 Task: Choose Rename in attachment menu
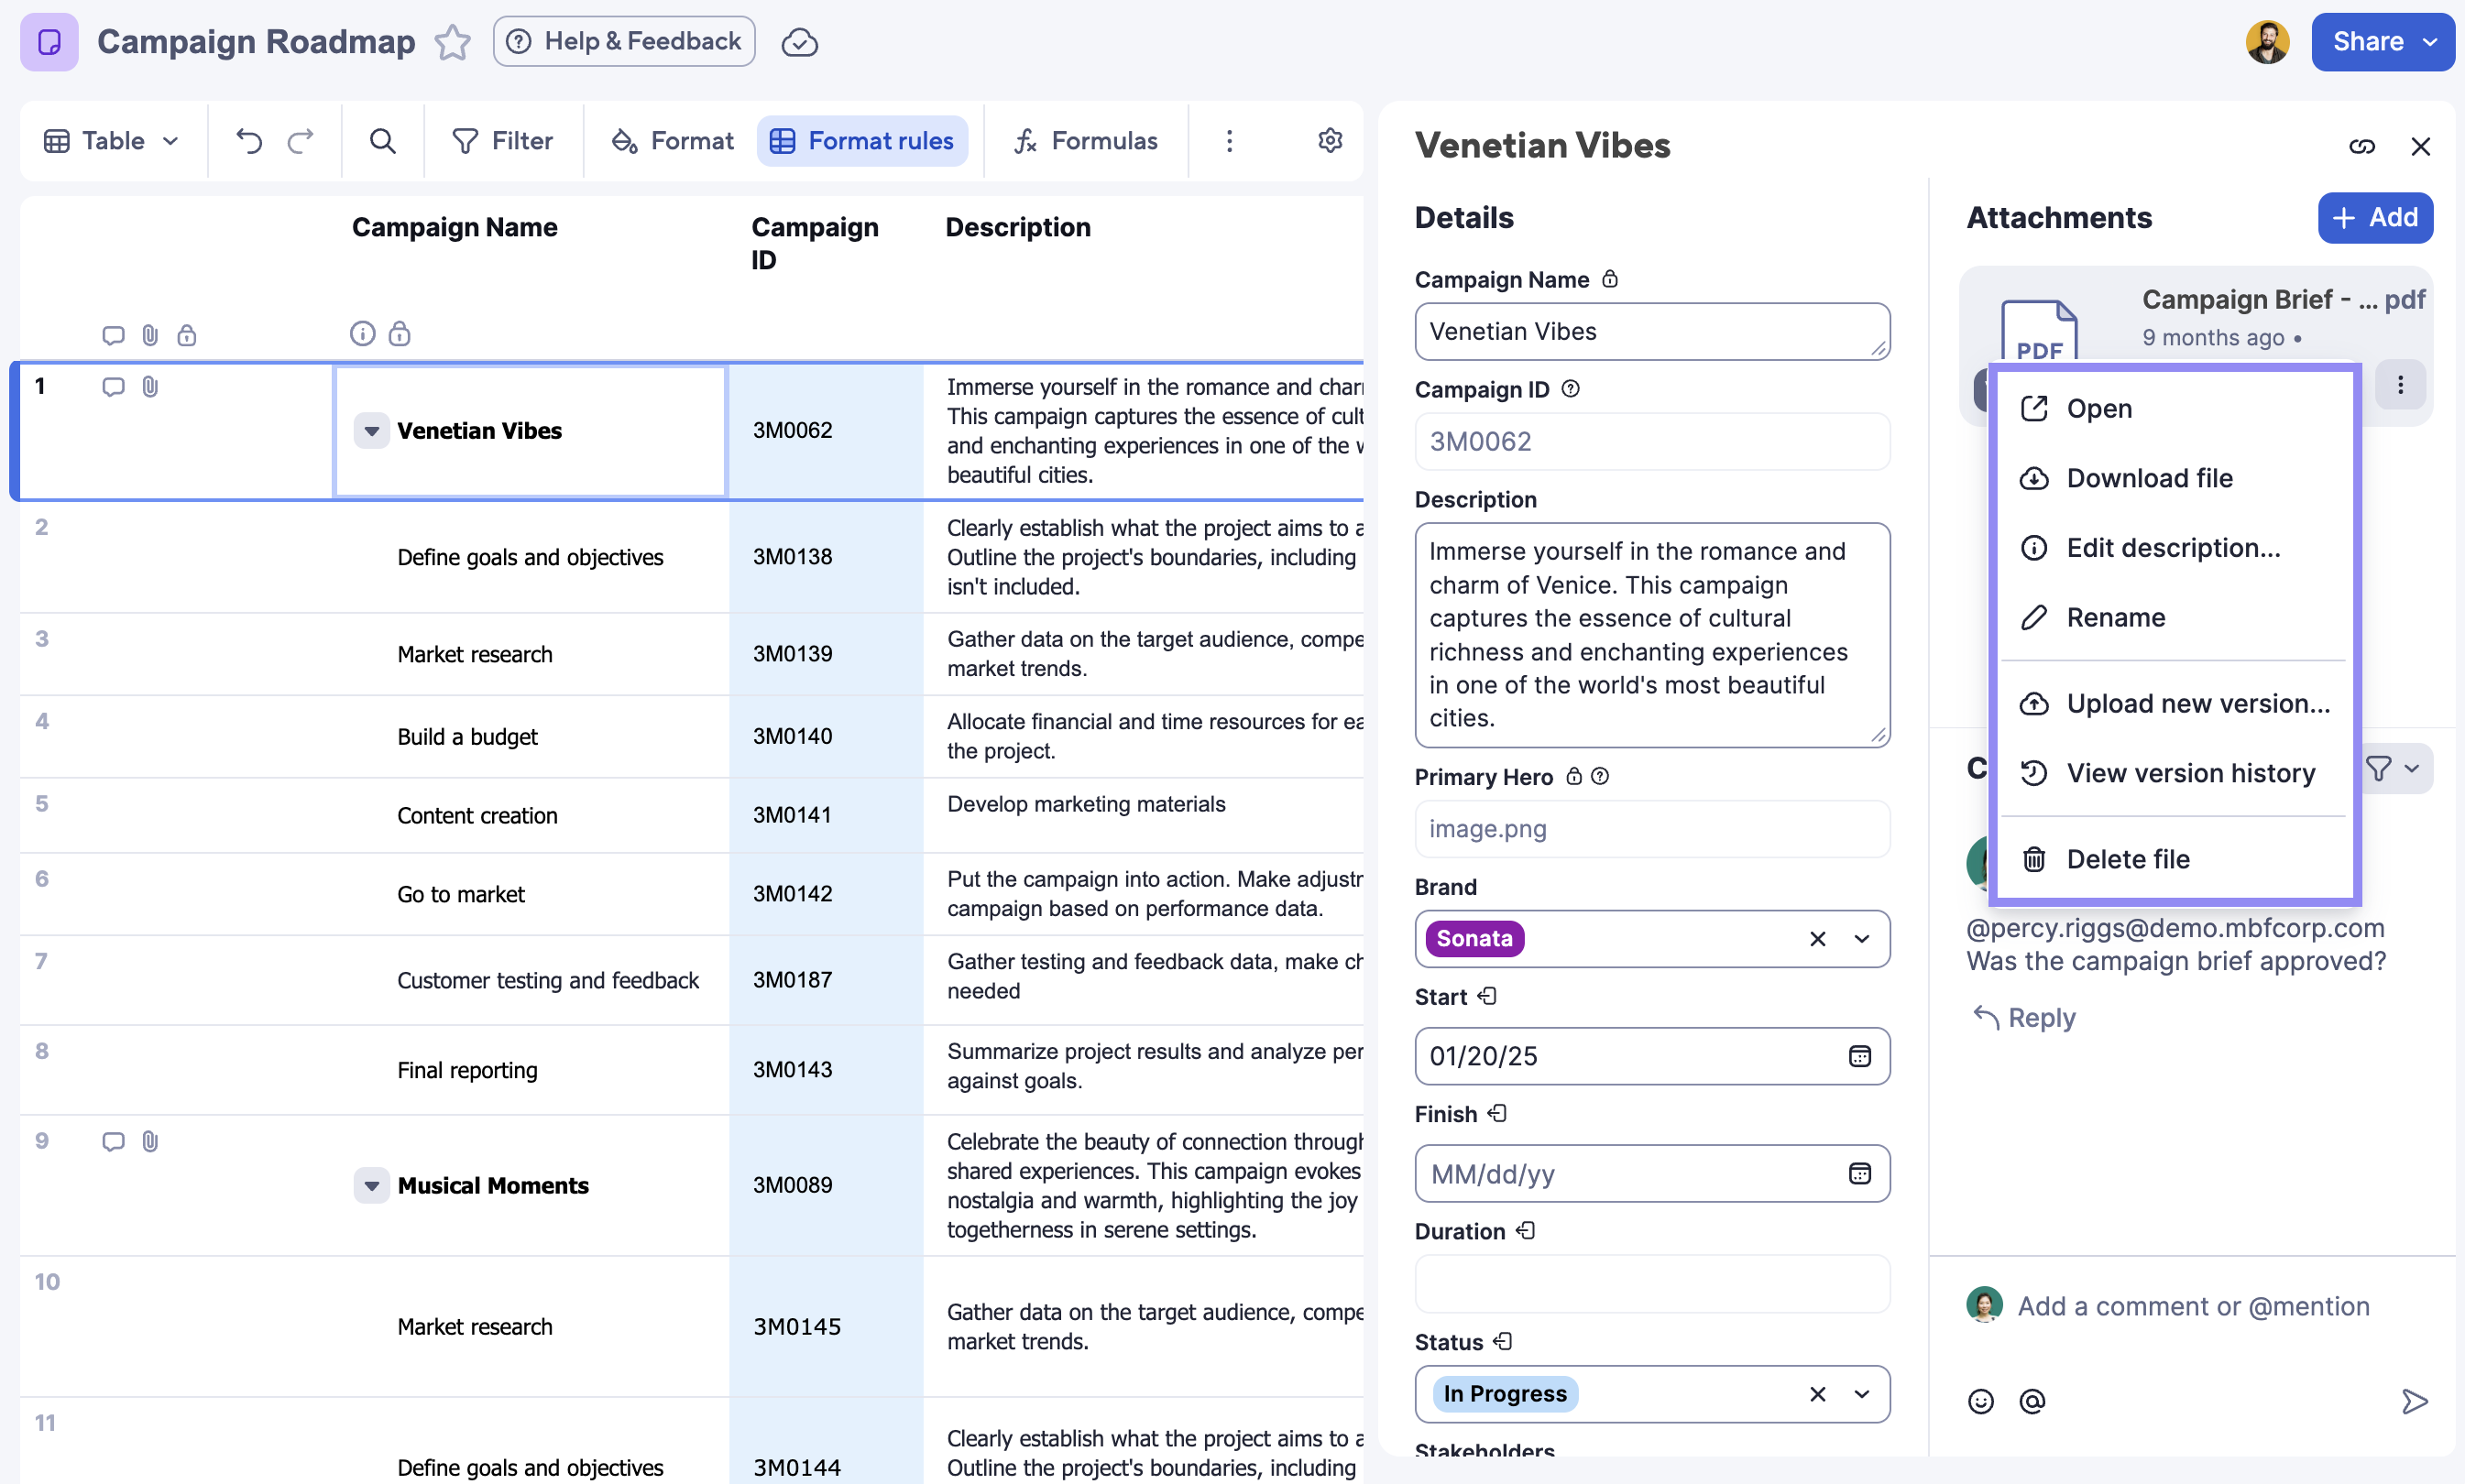tap(2174, 618)
